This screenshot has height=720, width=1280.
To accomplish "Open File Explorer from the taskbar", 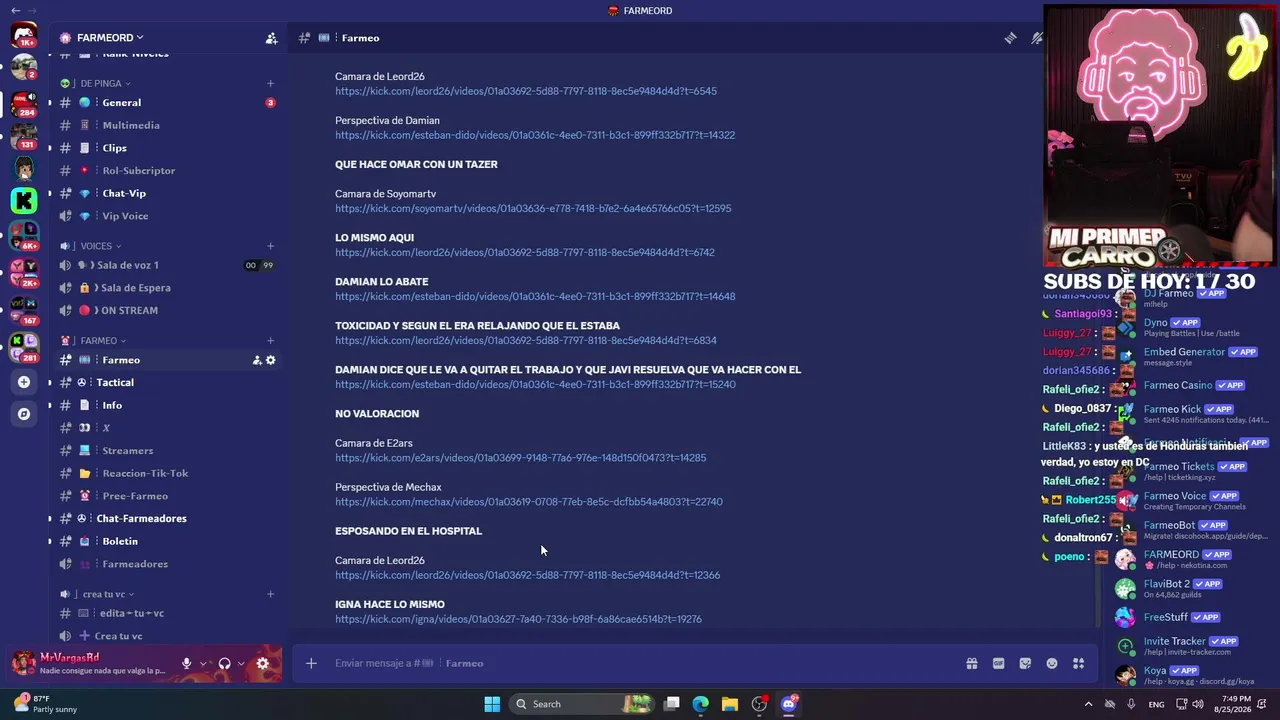I will tap(730, 704).
